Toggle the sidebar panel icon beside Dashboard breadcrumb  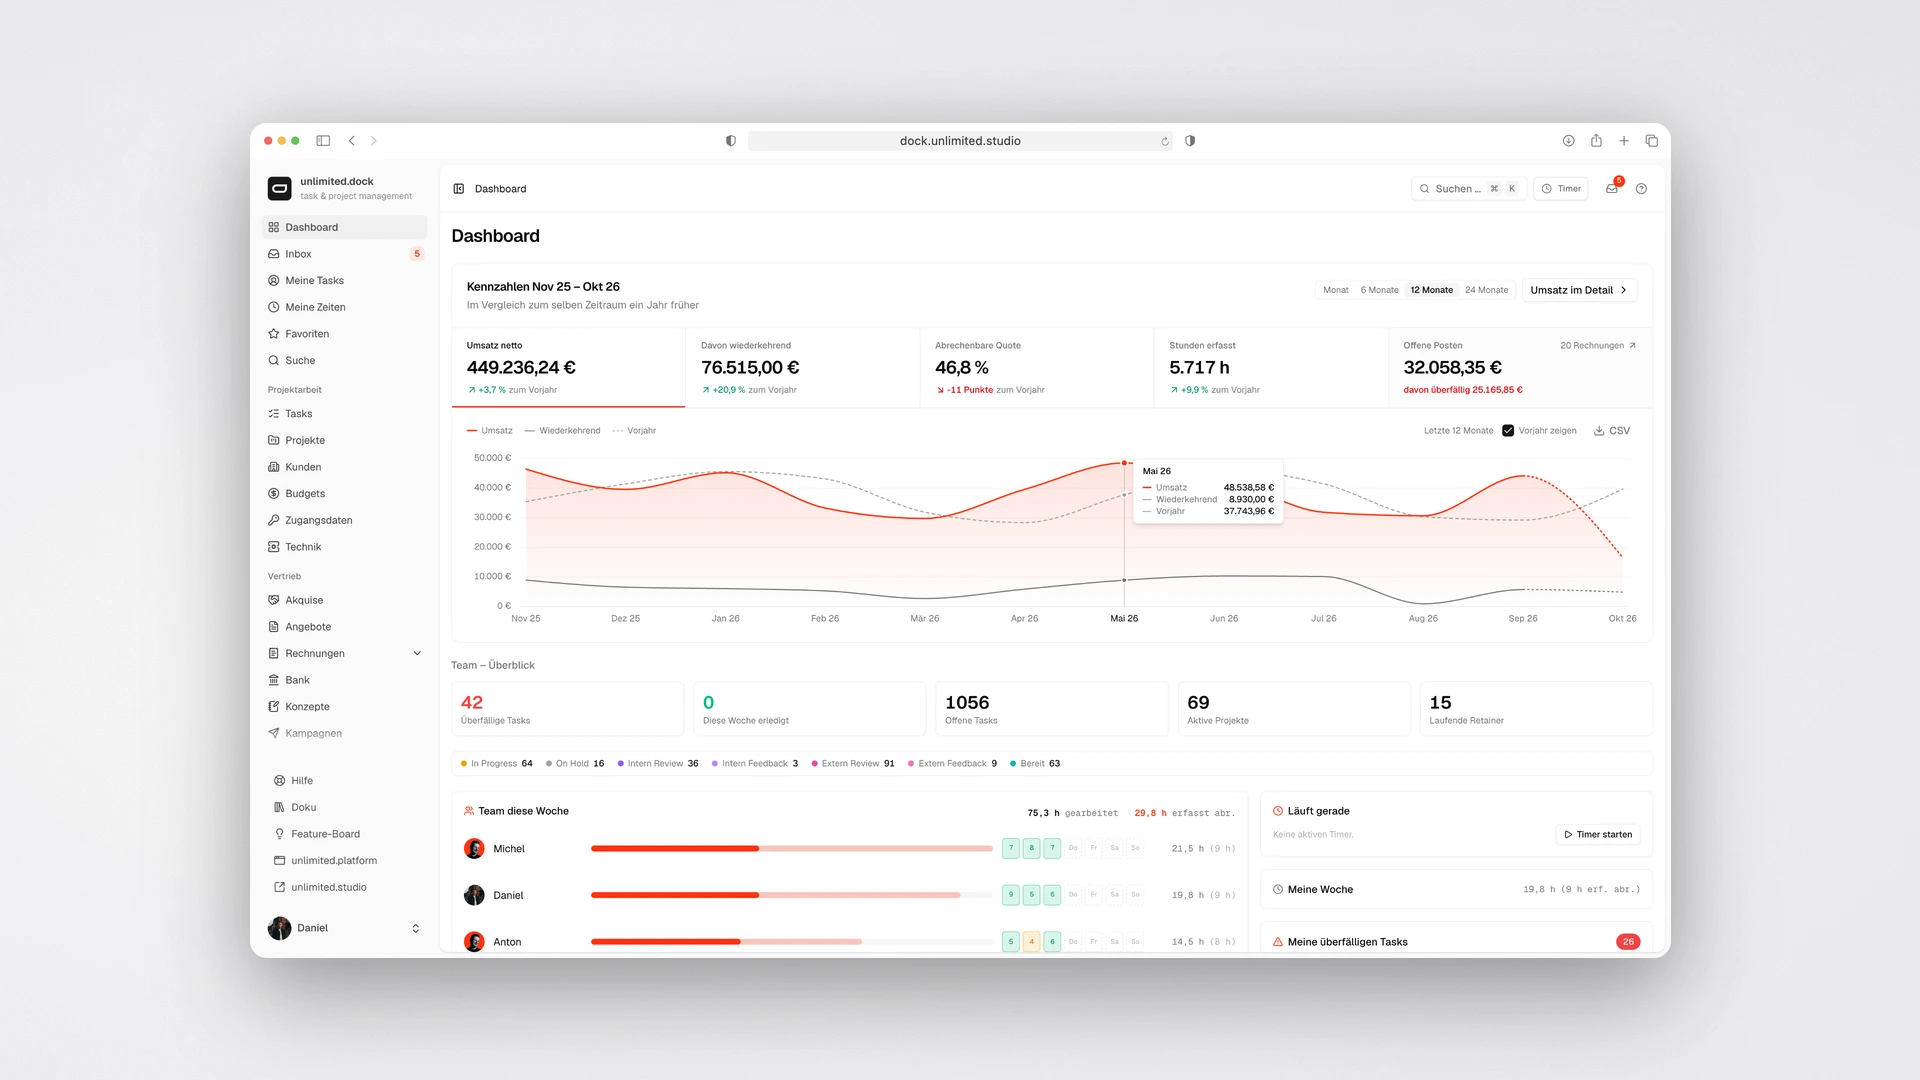pos(459,189)
